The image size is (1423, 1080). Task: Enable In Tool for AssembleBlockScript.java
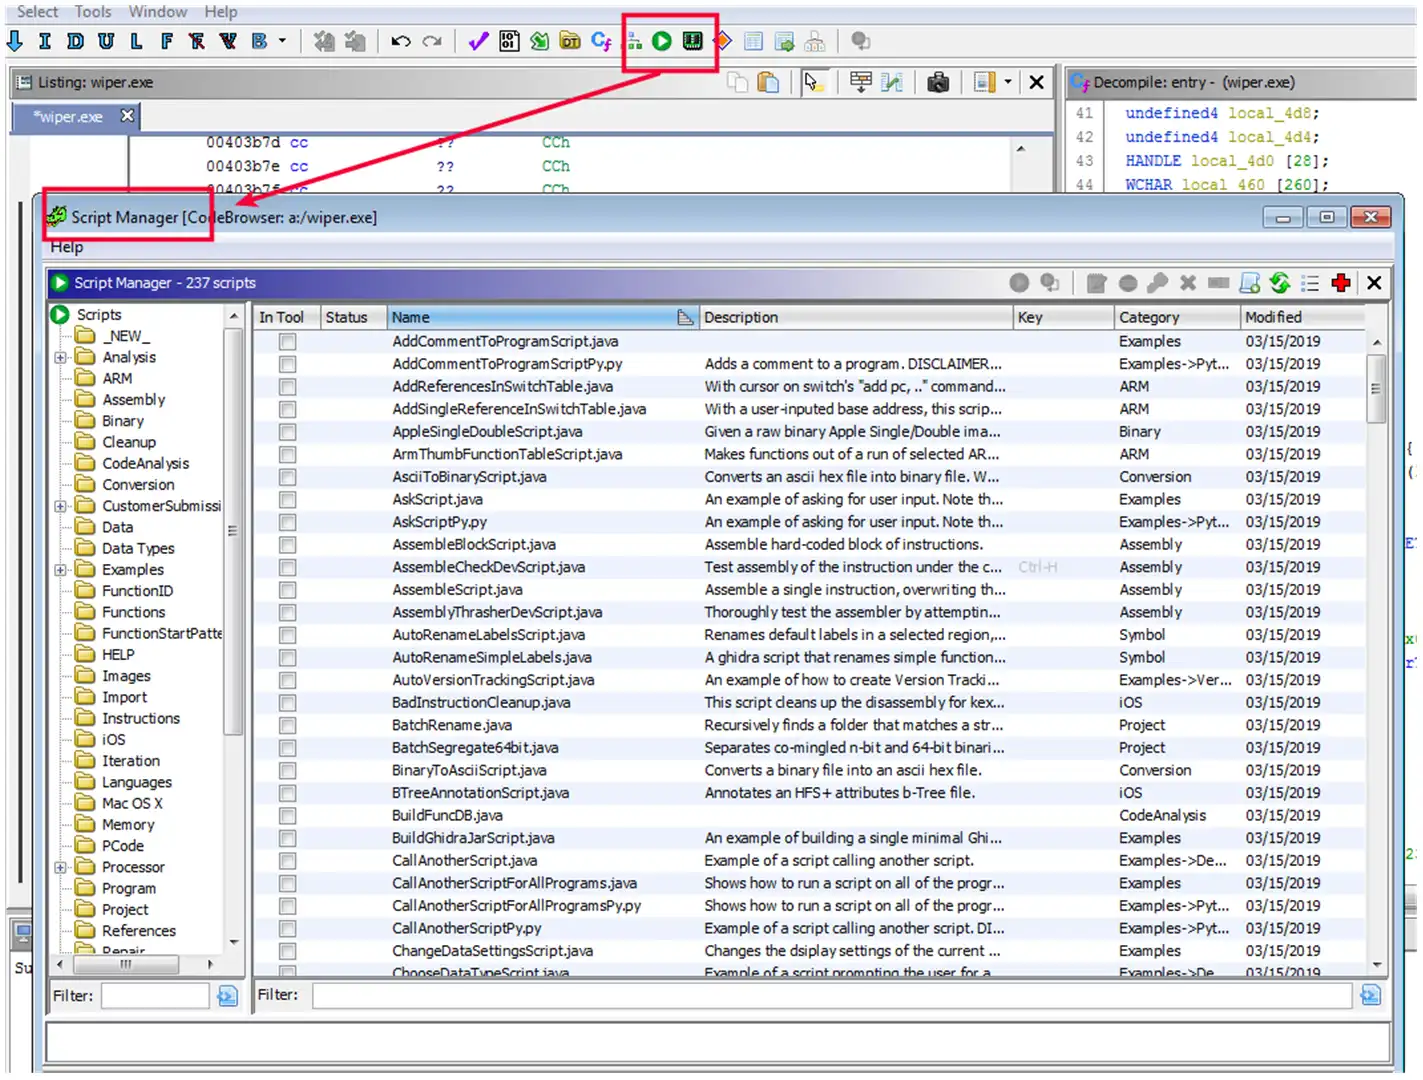click(287, 544)
